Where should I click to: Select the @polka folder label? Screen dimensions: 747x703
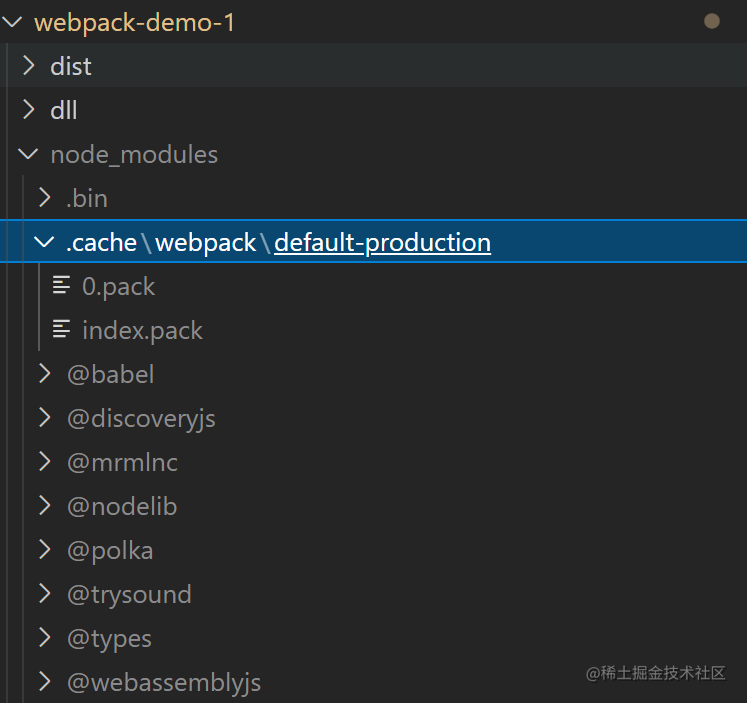pos(110,551)
